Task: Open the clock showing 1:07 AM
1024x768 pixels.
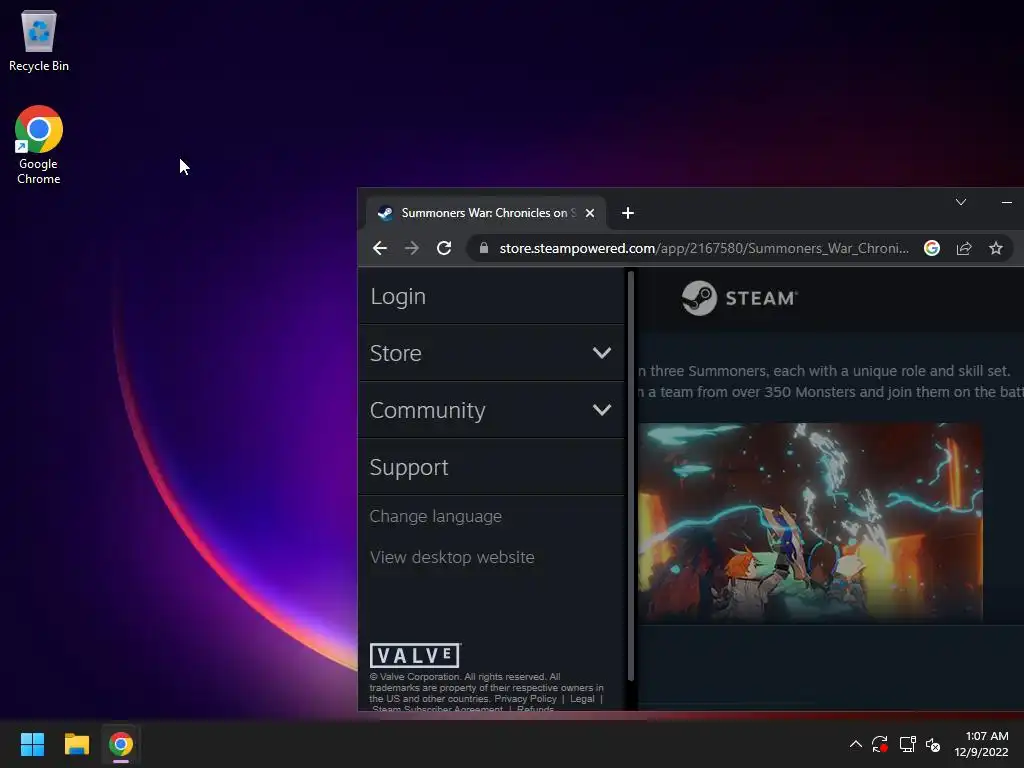Action: pos(981,744)
